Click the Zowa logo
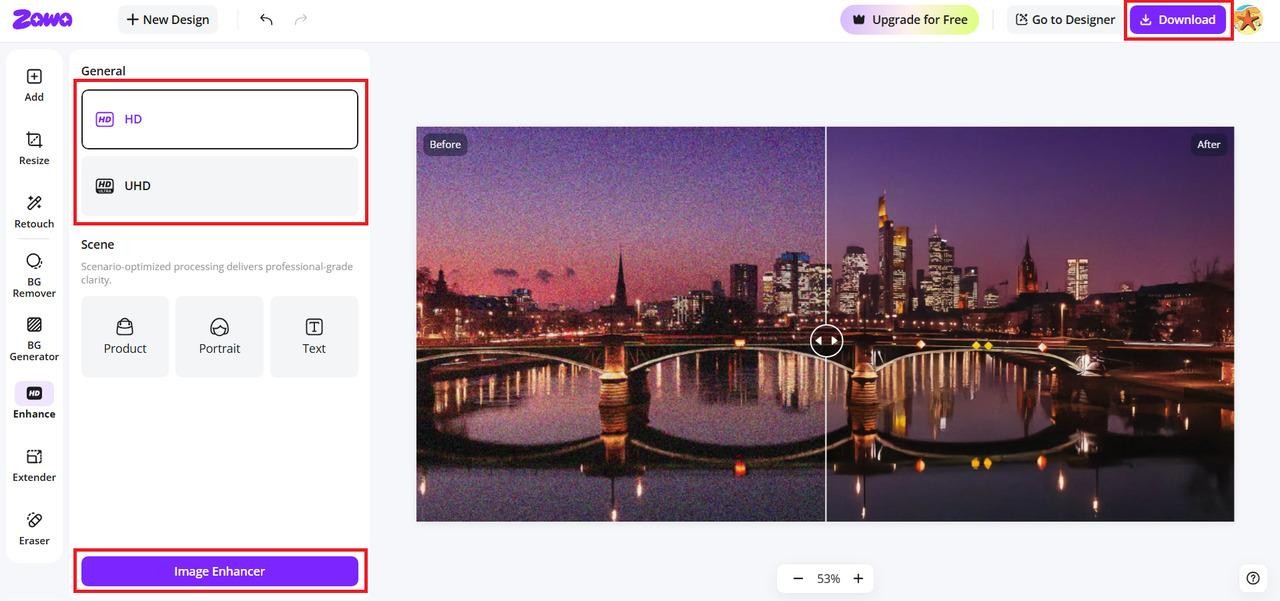Viewport: 1280px width, 601px height. (42, 19)
